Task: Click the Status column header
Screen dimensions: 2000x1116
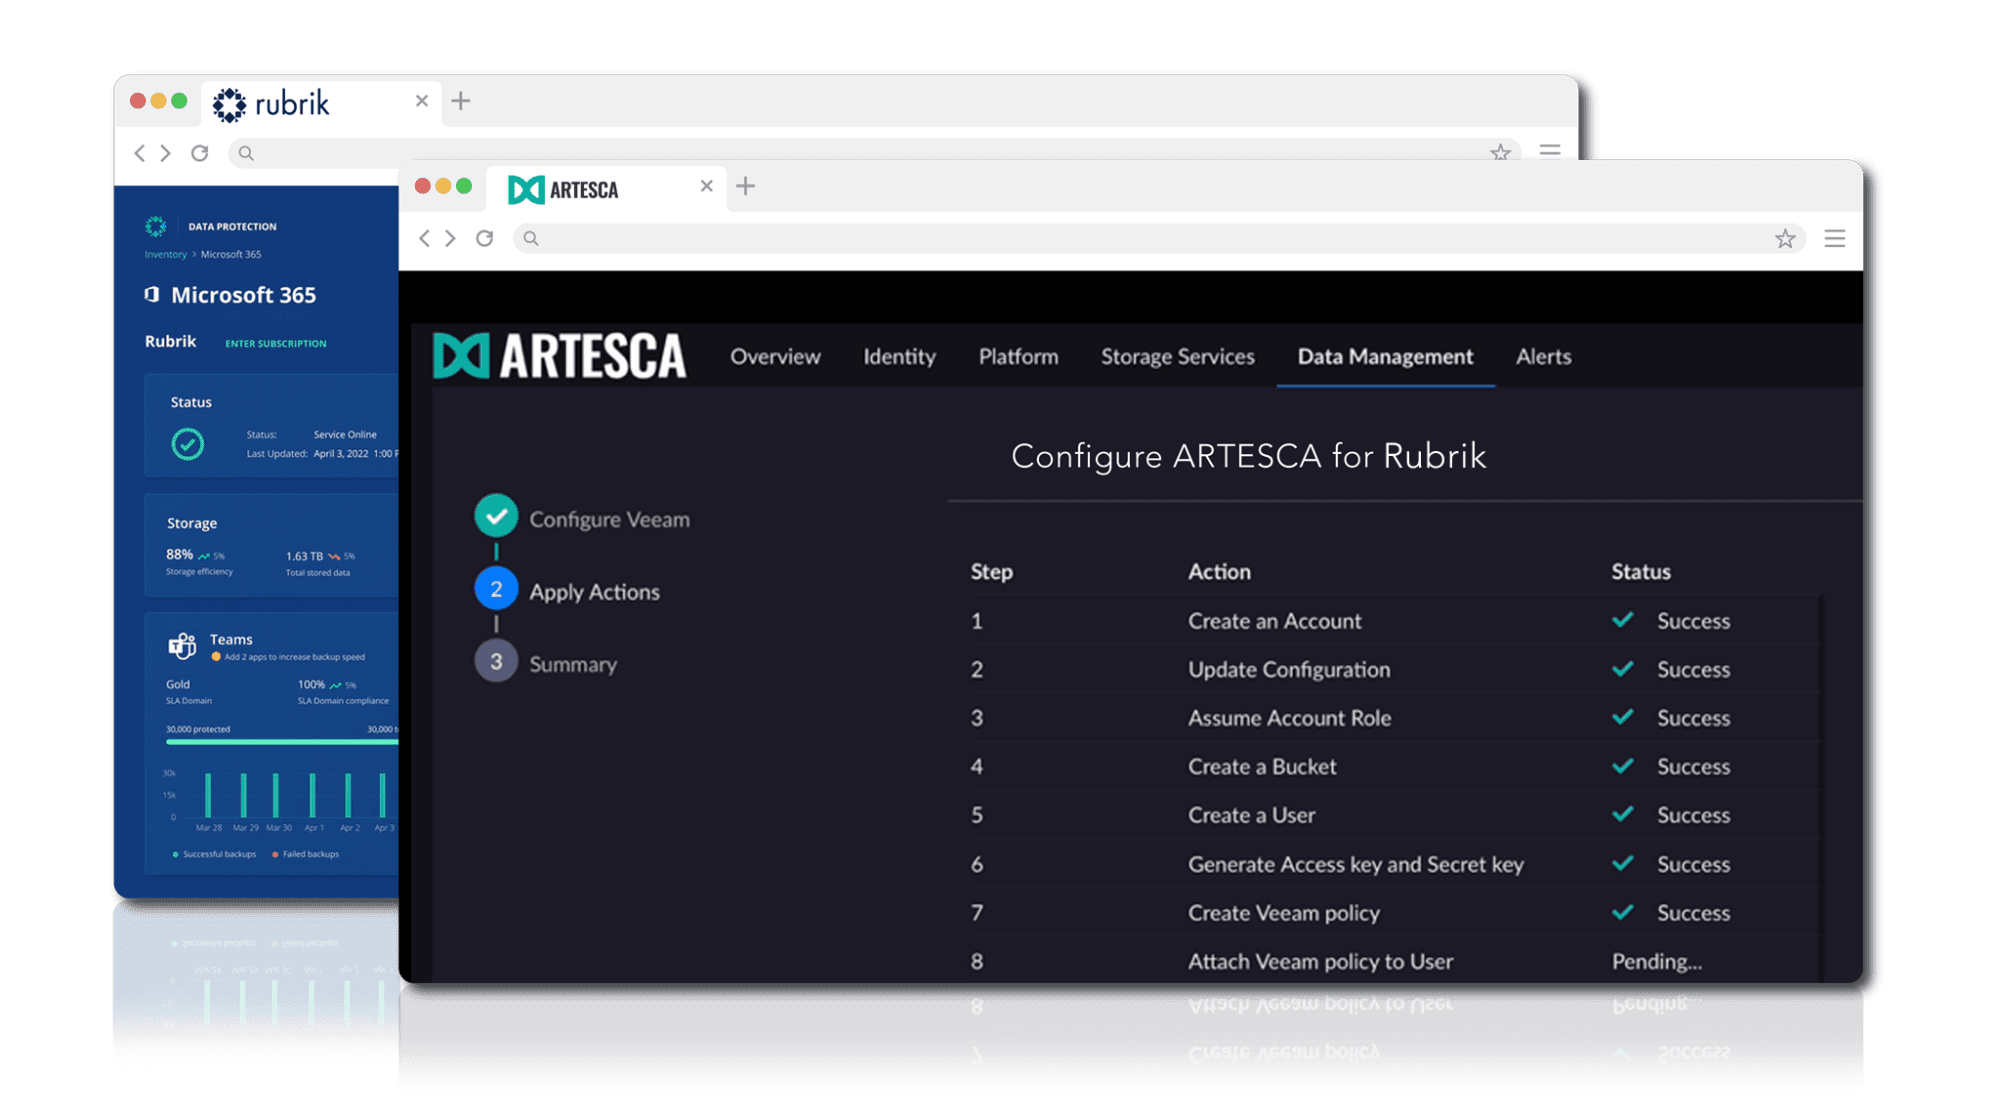Action: 1640,572
